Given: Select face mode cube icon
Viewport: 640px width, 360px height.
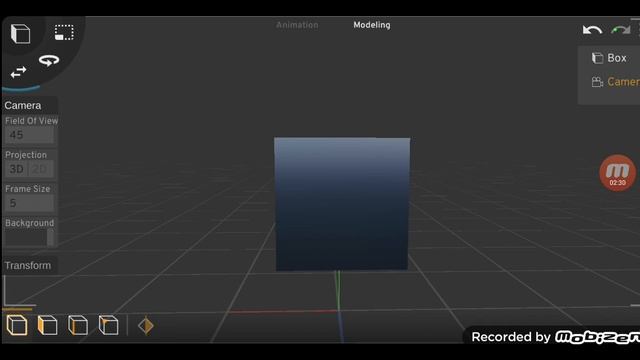Looking at the screenshot, I should click(47, 325).
